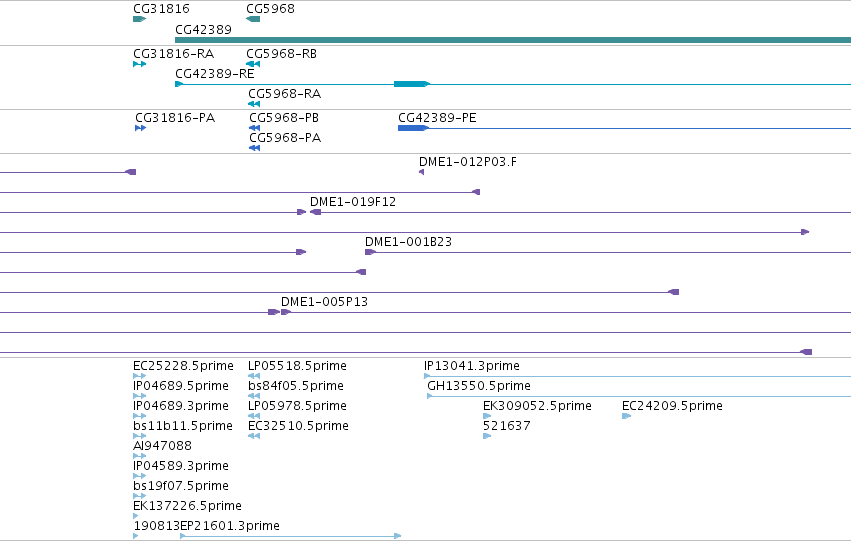Click the IP13041.3prime start arrow
851x541 pixels.
(427, 376)
